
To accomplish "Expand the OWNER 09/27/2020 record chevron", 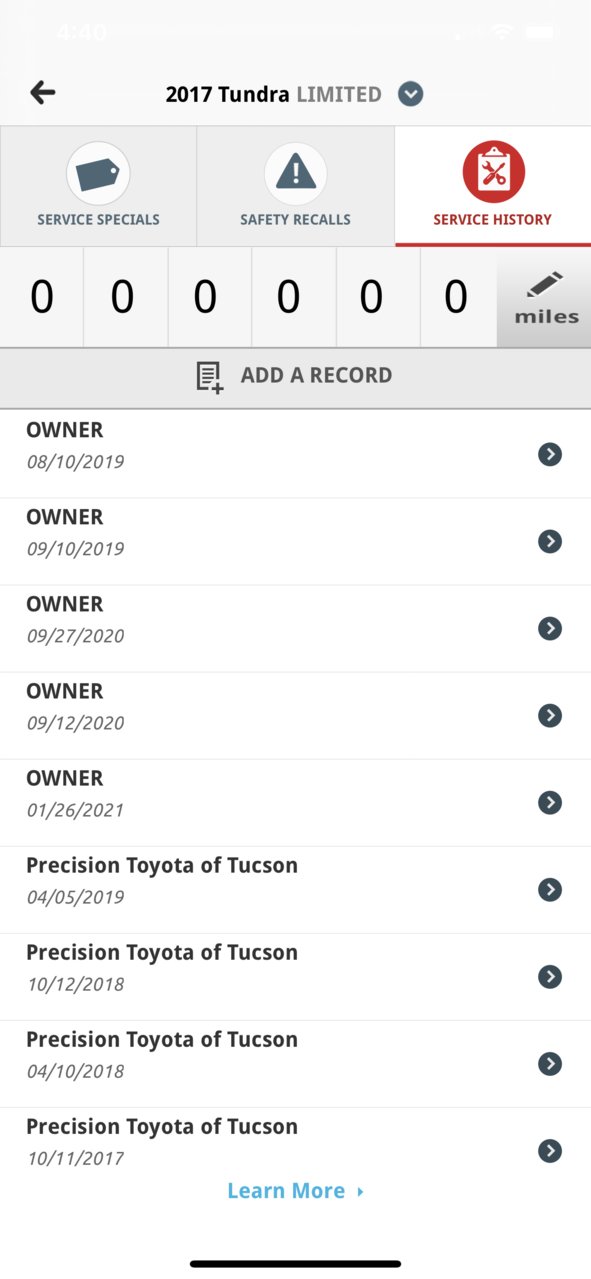I will coord(549,628).
